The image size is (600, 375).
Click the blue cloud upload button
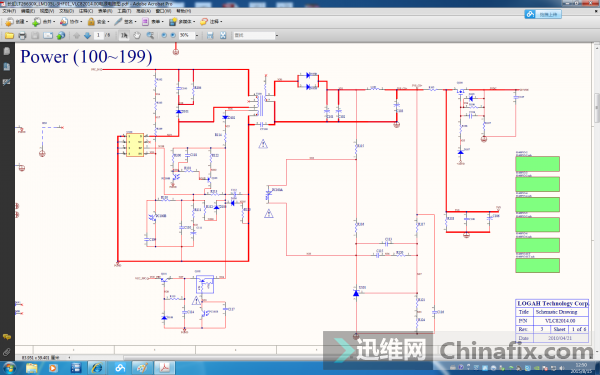pos(543,14)
